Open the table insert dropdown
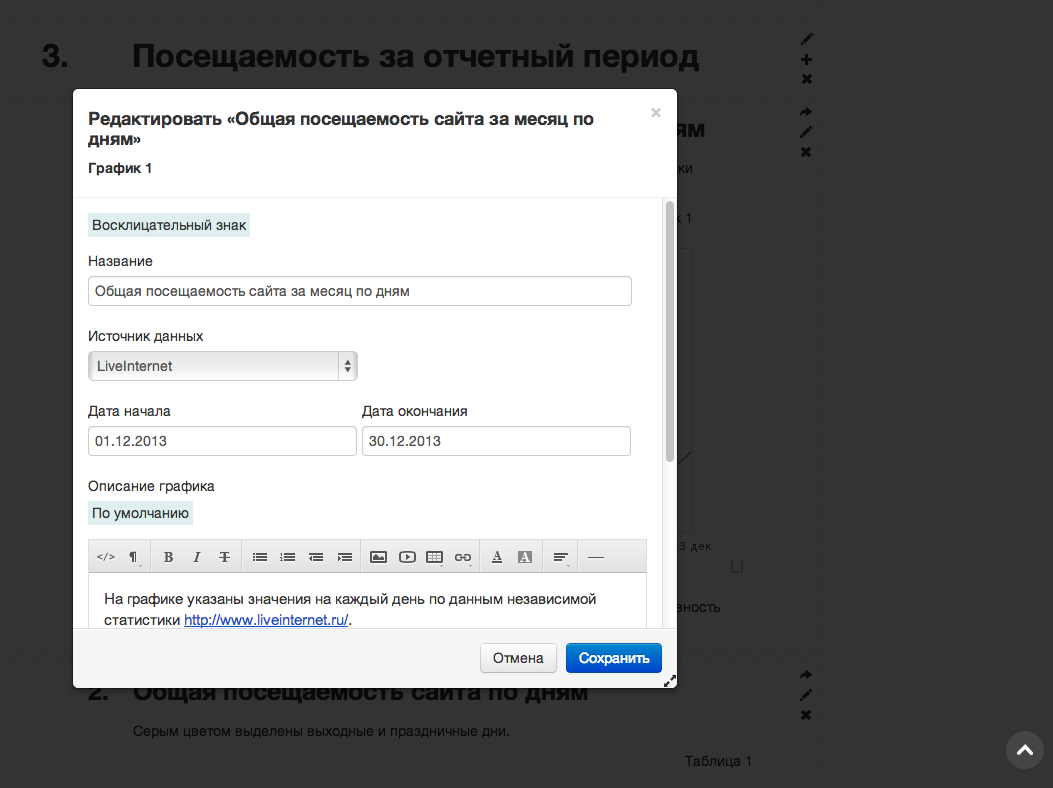 tap(435, 557)
